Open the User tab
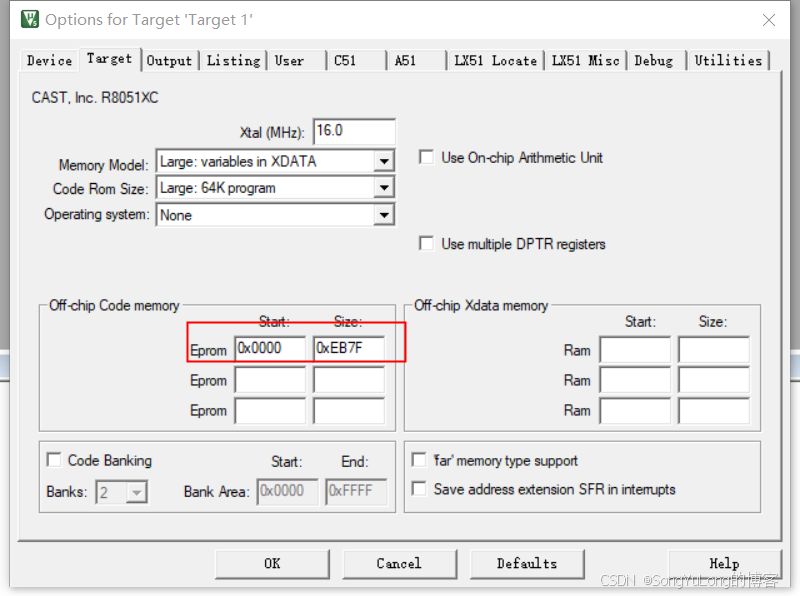This screenshot has height=596, width=800. [296, 61]
